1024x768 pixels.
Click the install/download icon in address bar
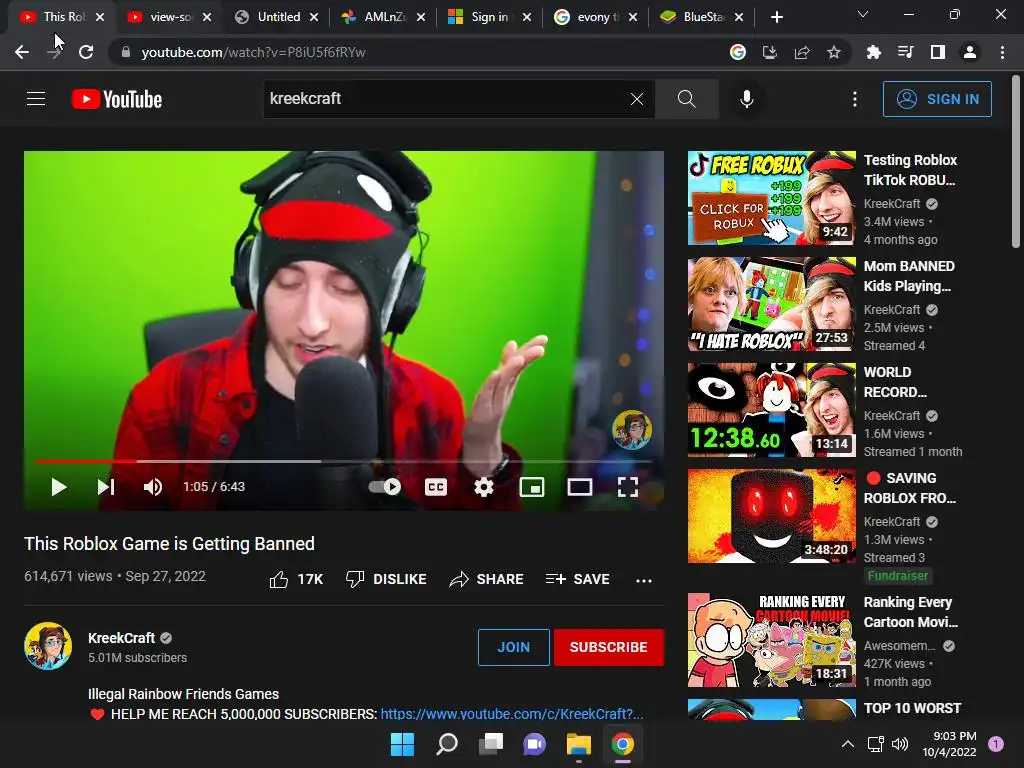pyautogui.click(x=770, y=52)
